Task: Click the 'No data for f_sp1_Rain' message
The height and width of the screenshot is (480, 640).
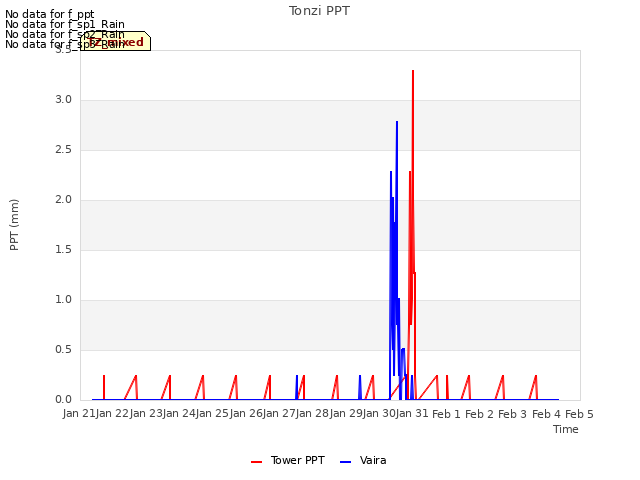Action: pos(65,24)
